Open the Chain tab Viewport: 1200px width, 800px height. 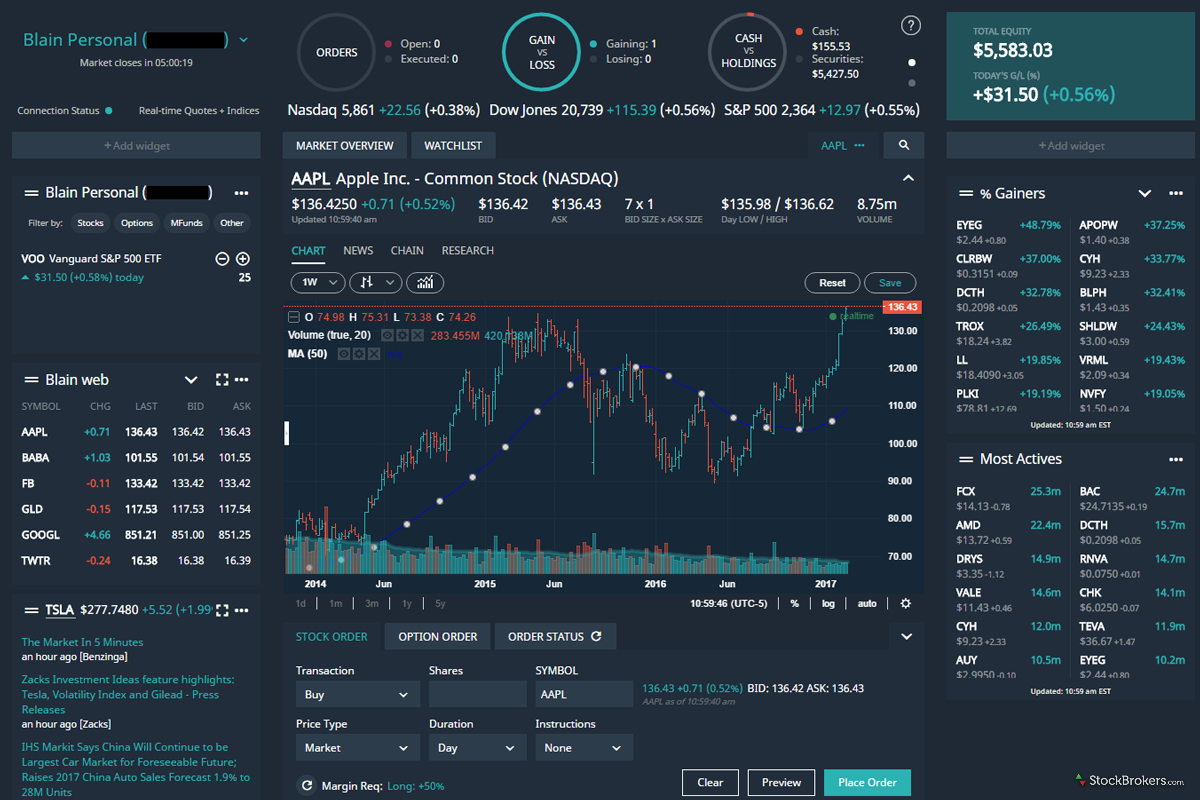click(x=408, y=251)
